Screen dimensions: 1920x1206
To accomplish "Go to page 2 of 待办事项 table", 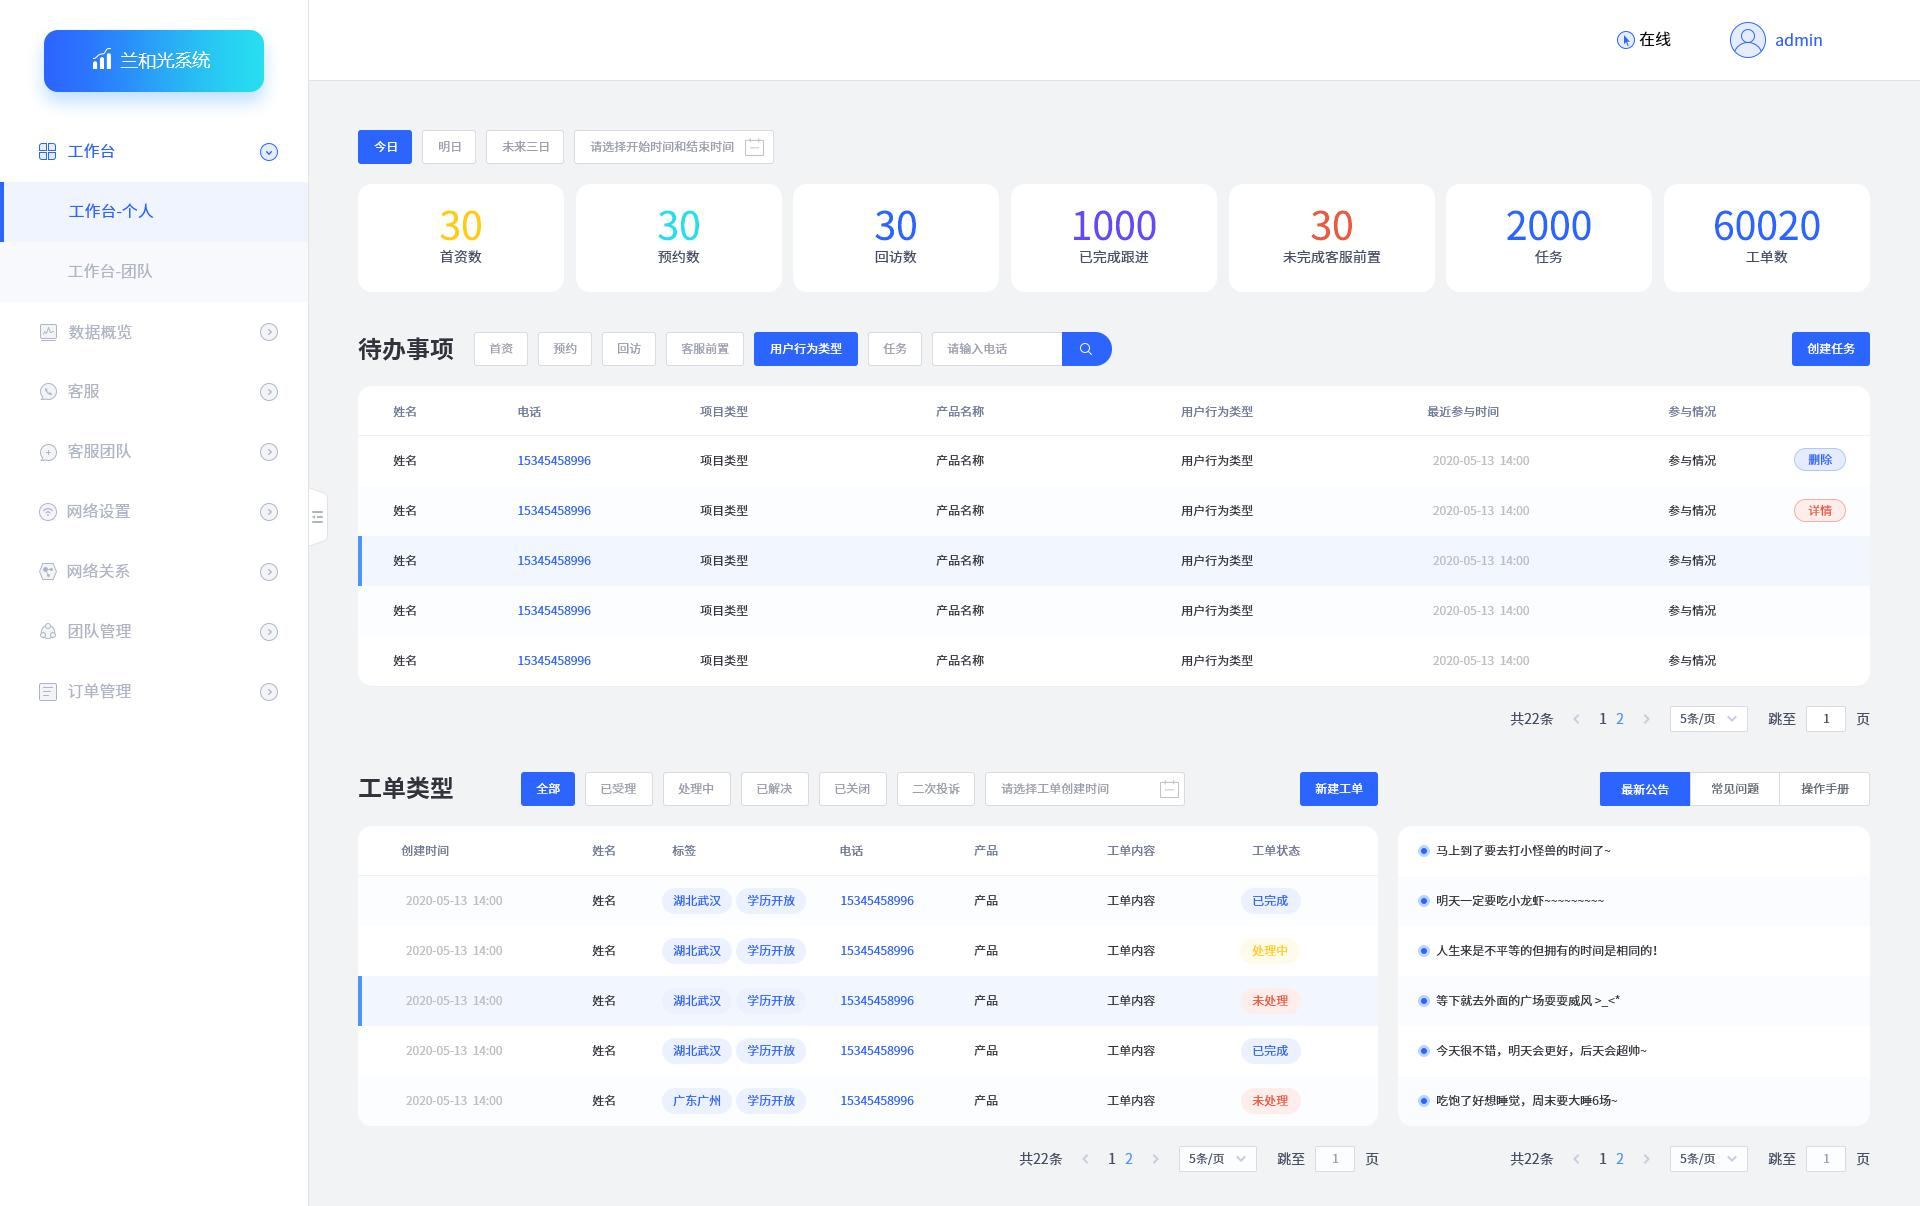I will coord(1620,719).
